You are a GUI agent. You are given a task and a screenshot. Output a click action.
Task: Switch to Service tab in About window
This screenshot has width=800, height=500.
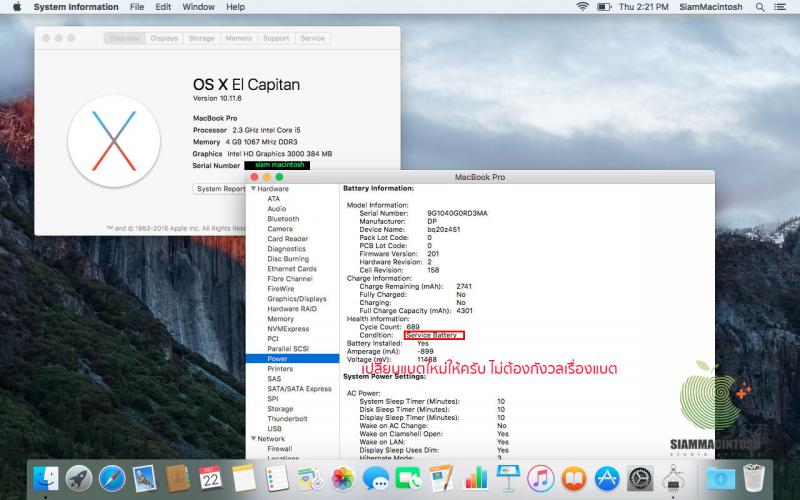click(313, 38)
